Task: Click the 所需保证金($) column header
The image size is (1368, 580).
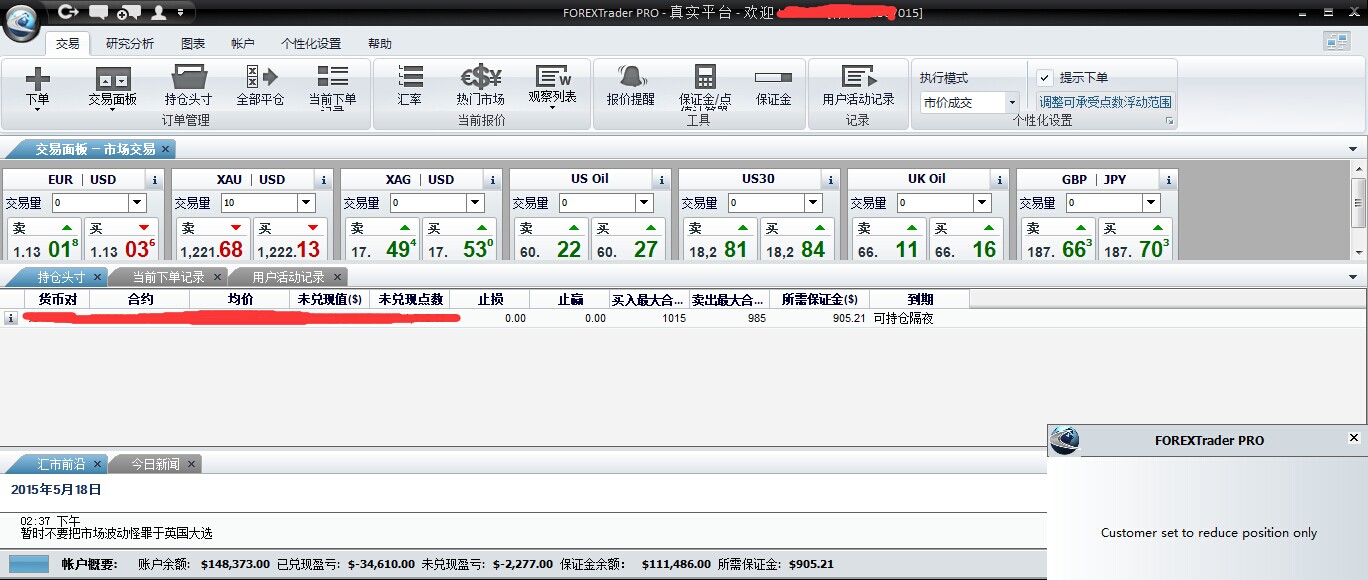Action: click(820, 299)
